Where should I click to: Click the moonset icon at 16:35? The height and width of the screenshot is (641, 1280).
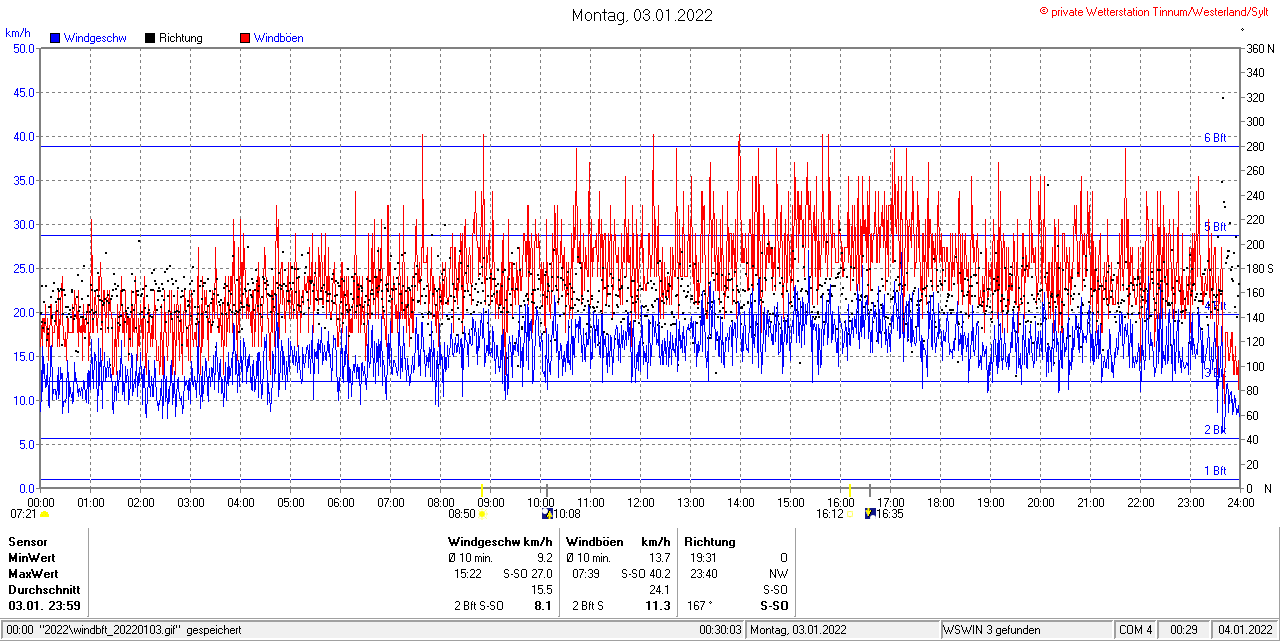click(870, 513)
